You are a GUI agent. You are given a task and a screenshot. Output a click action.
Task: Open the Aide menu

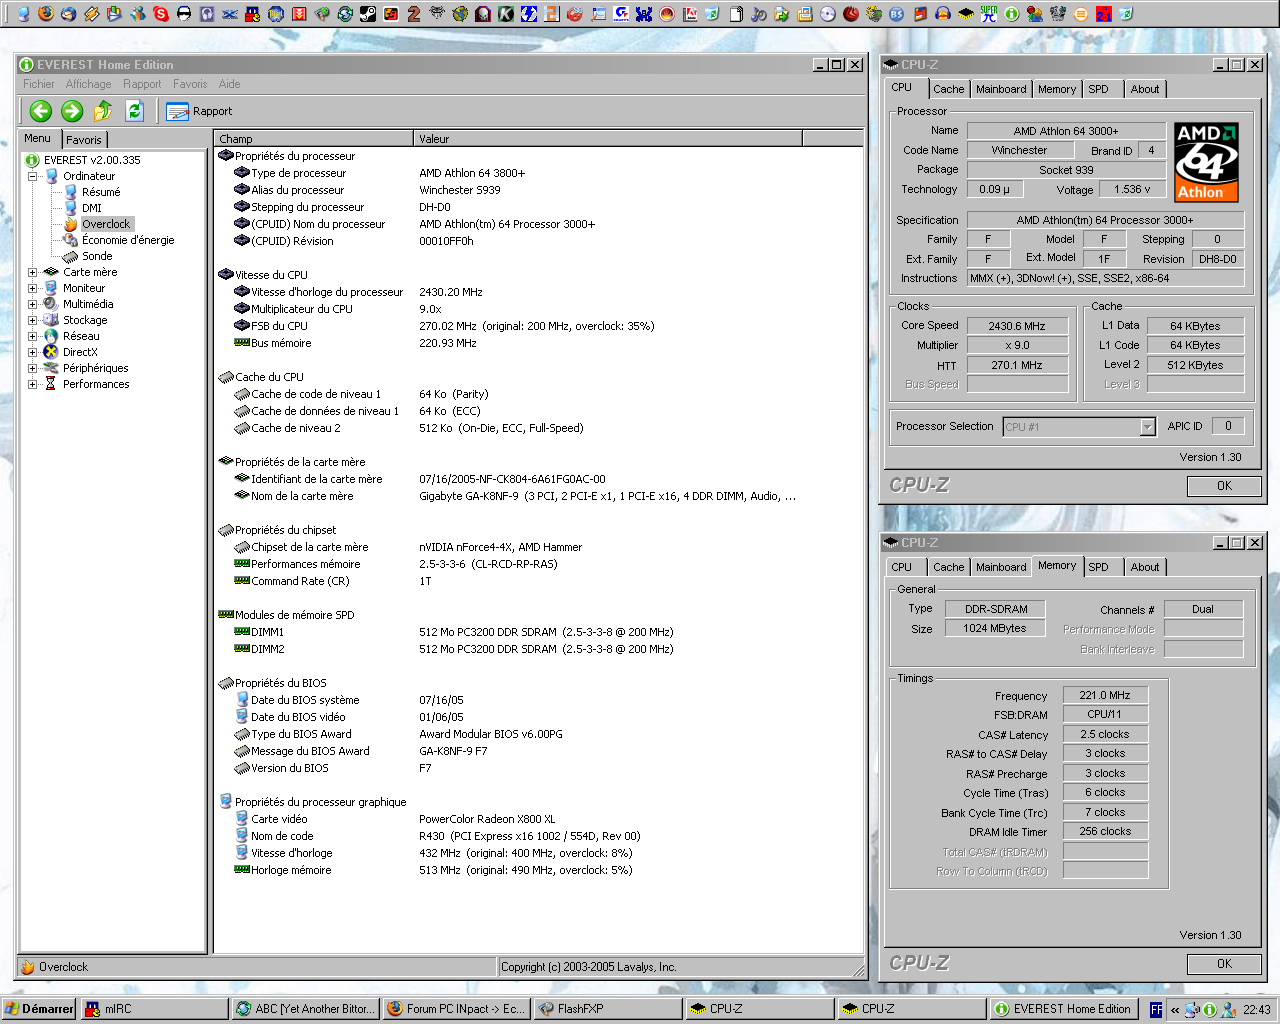[x=229, y=84]
